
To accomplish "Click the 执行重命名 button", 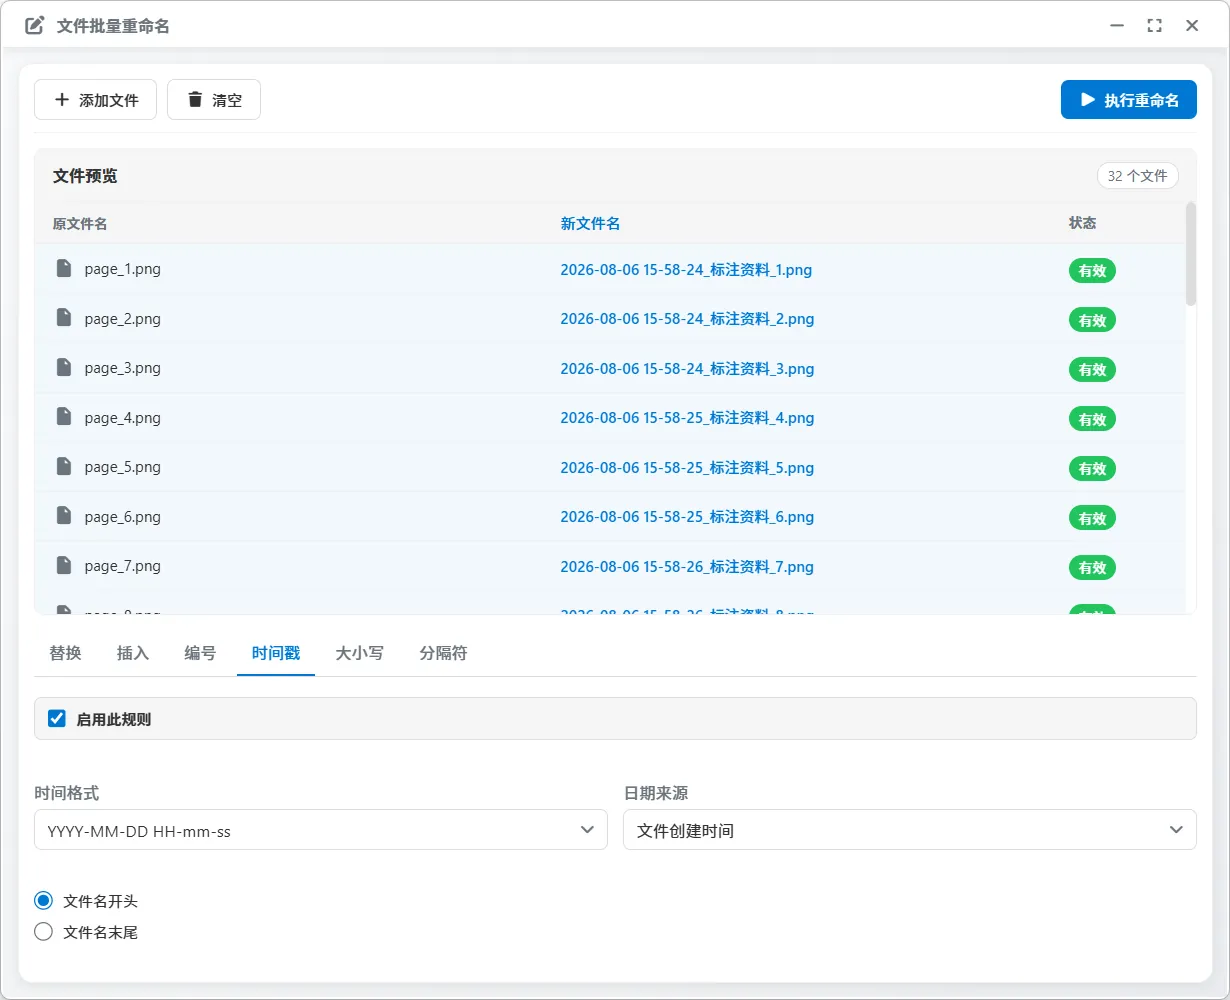I will click(x=1129, y=100).
